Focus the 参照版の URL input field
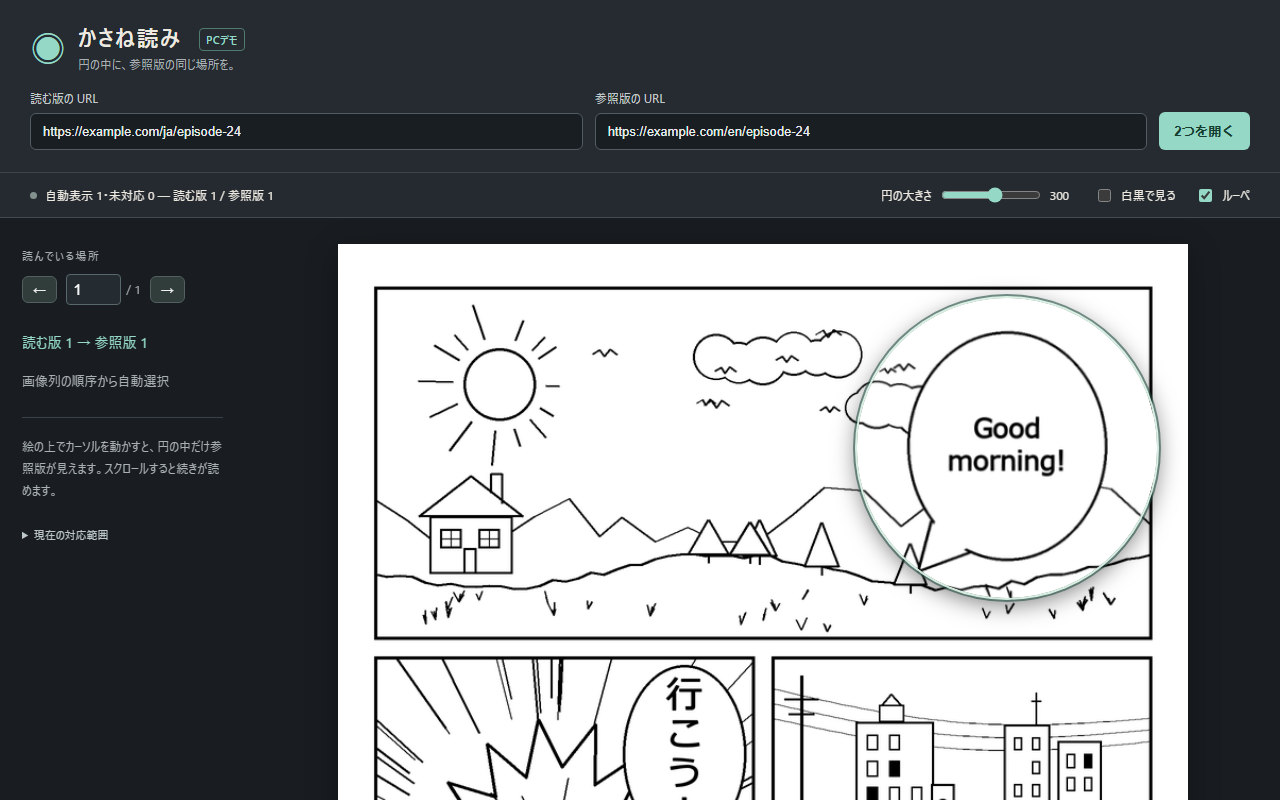 pyautogui.click(x=871, y=131)
